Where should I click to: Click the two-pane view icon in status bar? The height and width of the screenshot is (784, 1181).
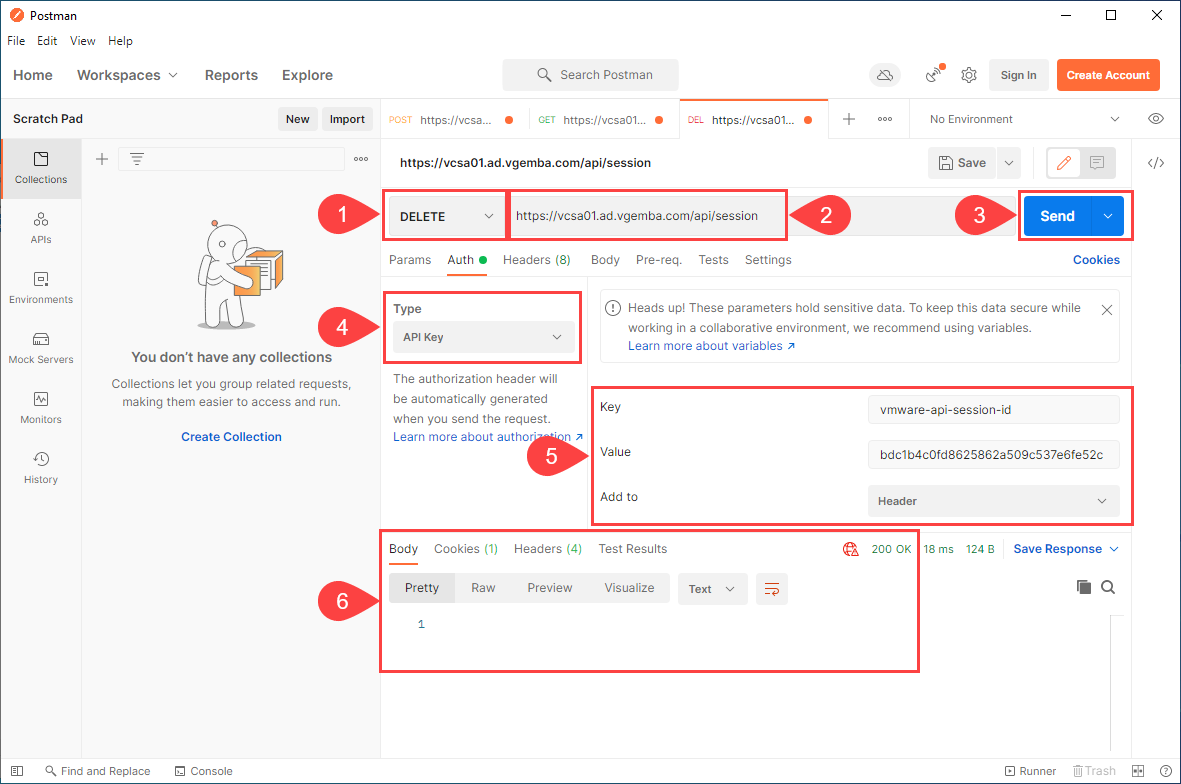(1138, 771)
